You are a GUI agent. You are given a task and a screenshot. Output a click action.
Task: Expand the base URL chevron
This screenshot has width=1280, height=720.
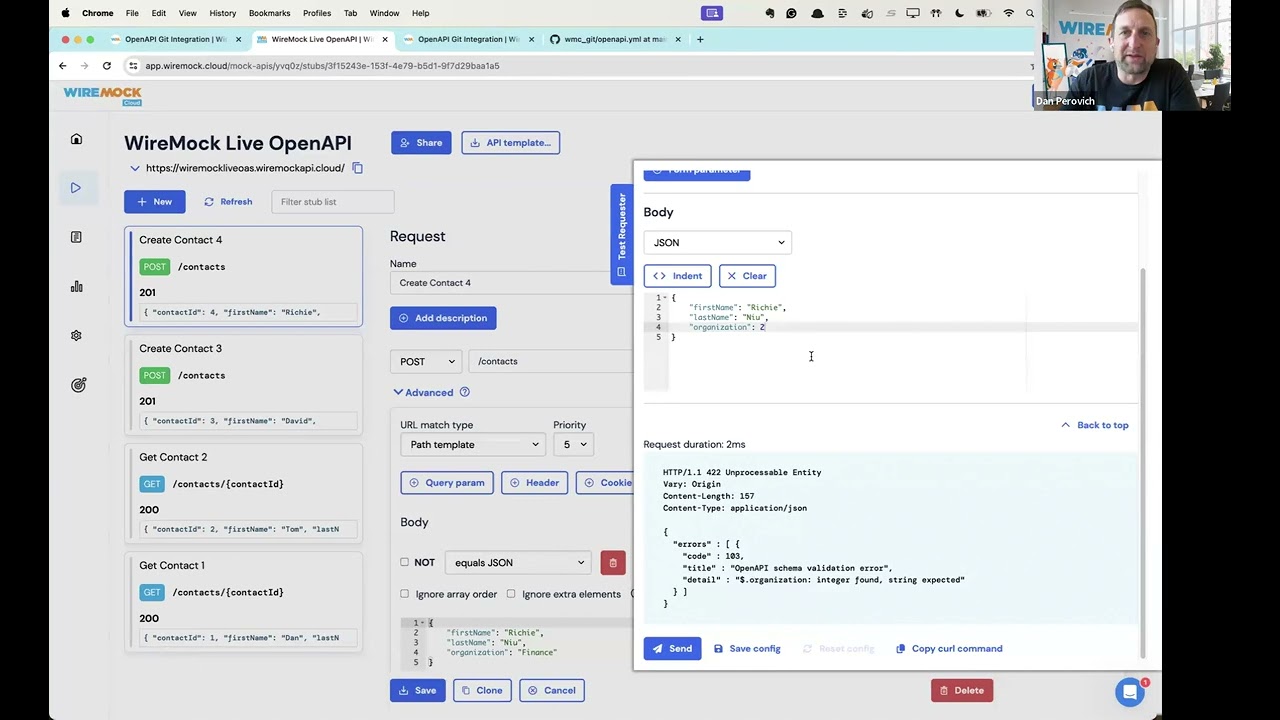135,168
